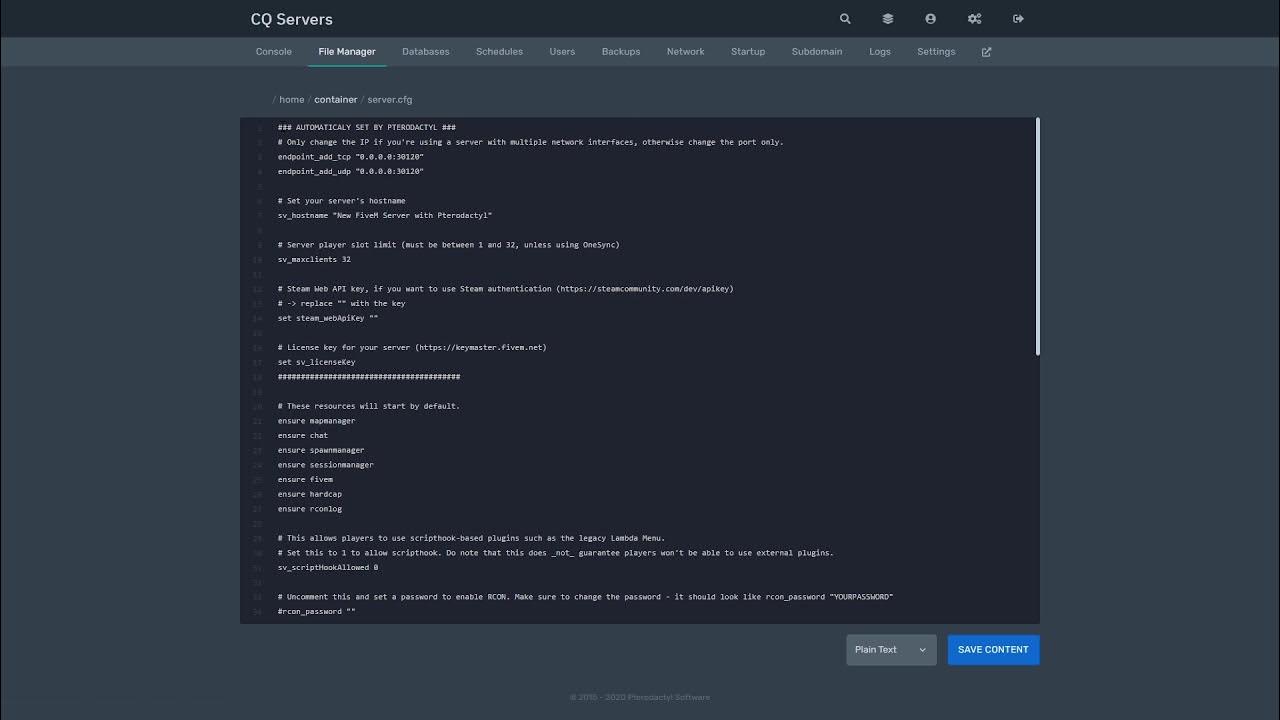Open the Settings tab
Image resolution: width=1280 pixels, height=720 pixels.
click(x=936, y=52)
